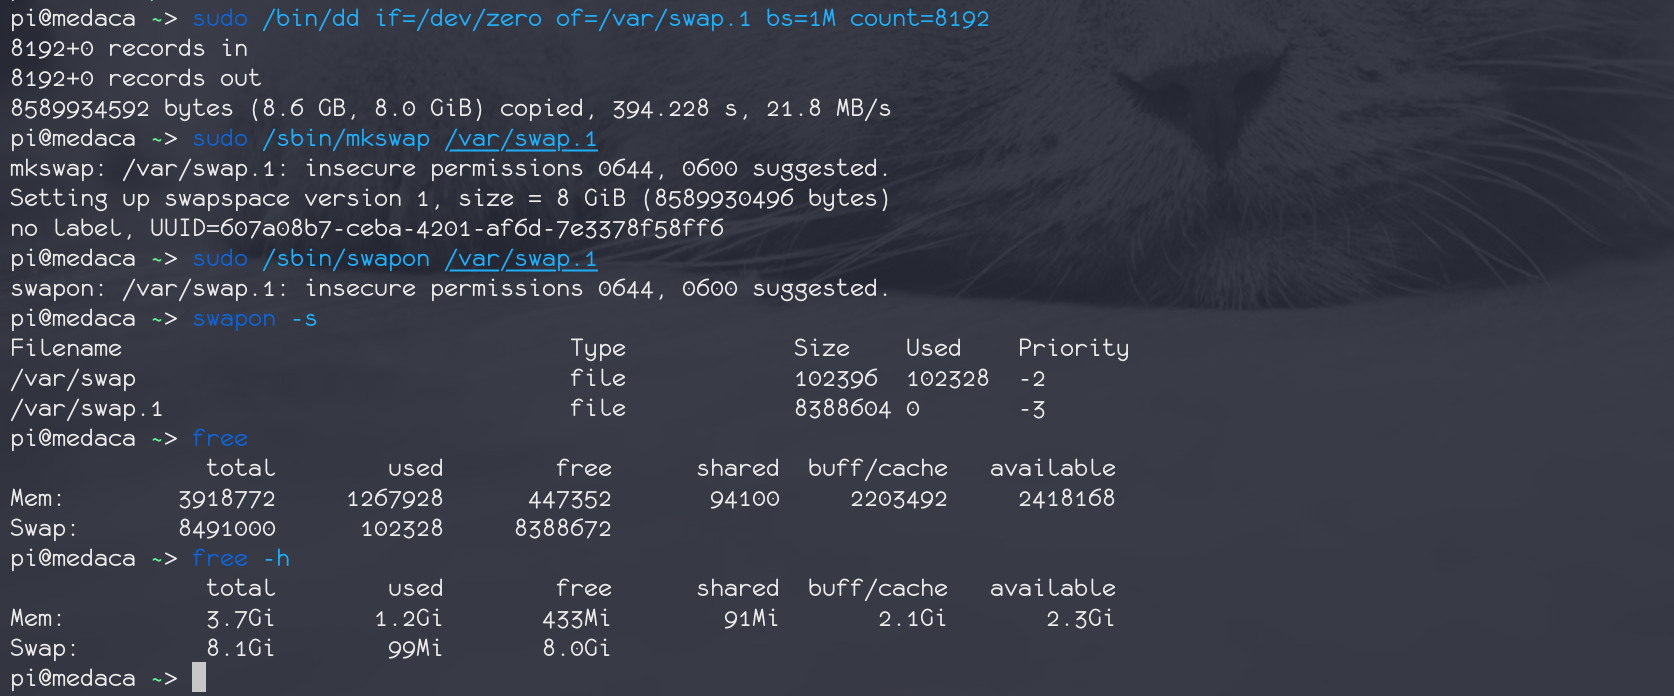Viewport: 1674px width, 696px height.
Task: Click the count=8192 argument in dd command
Action: click(919, 19)
